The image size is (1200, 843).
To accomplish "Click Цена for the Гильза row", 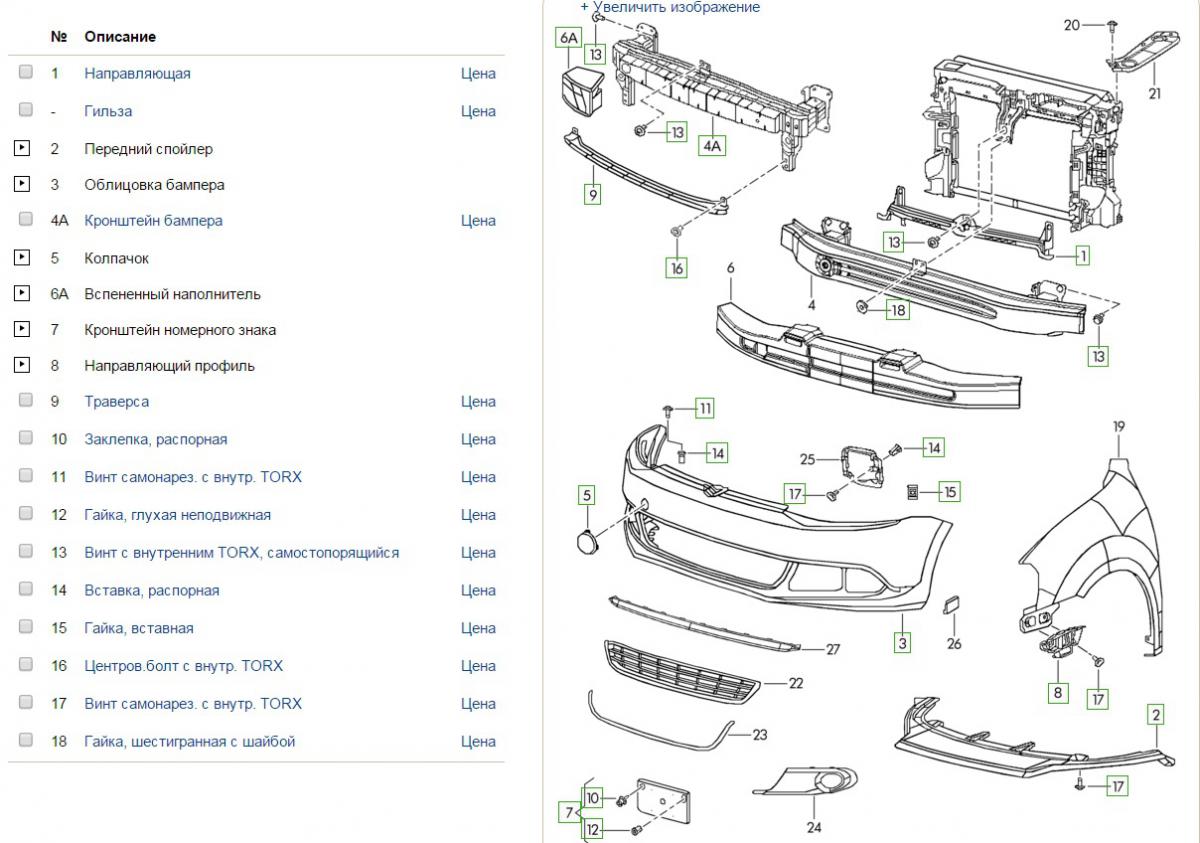I will click(478, 111).
